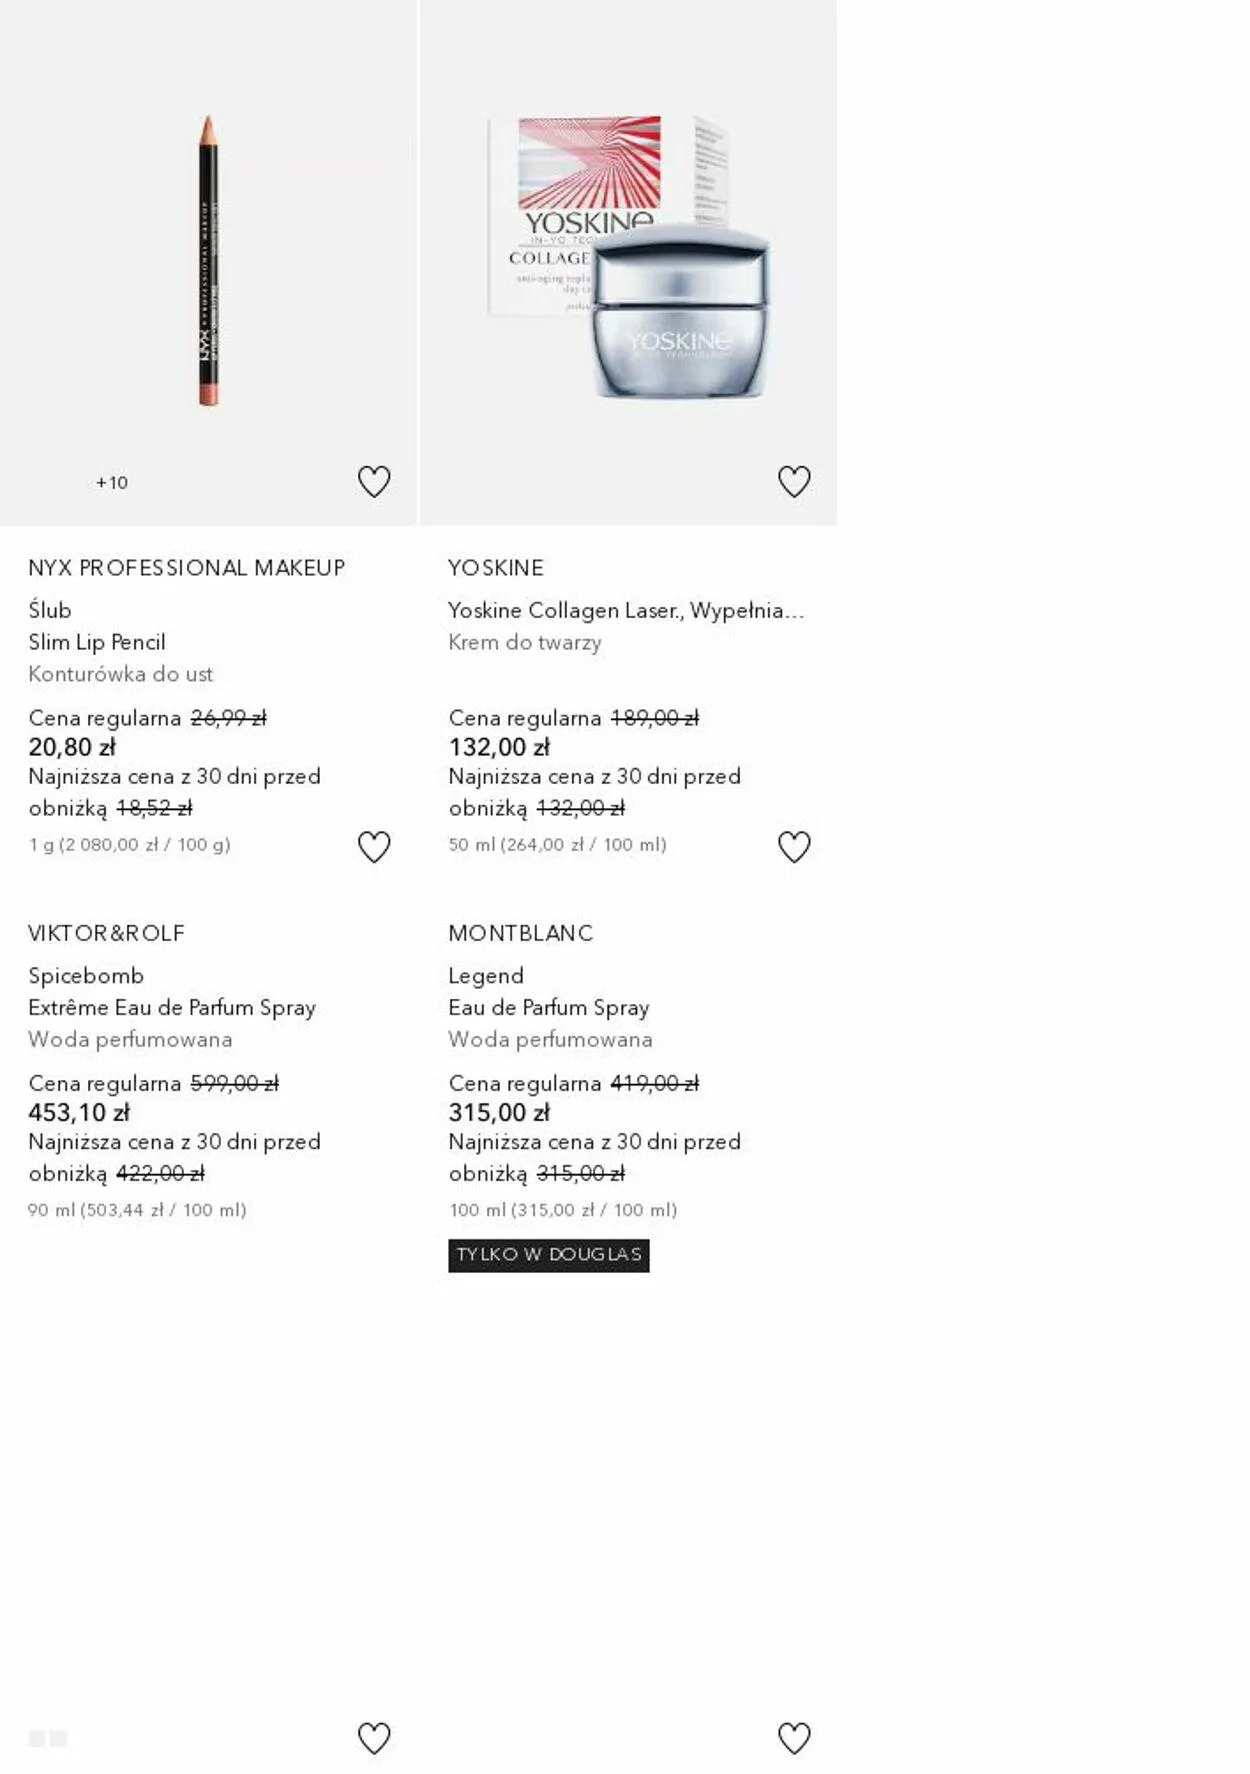Click heart beside the 1 g unit price

[374, 847]
